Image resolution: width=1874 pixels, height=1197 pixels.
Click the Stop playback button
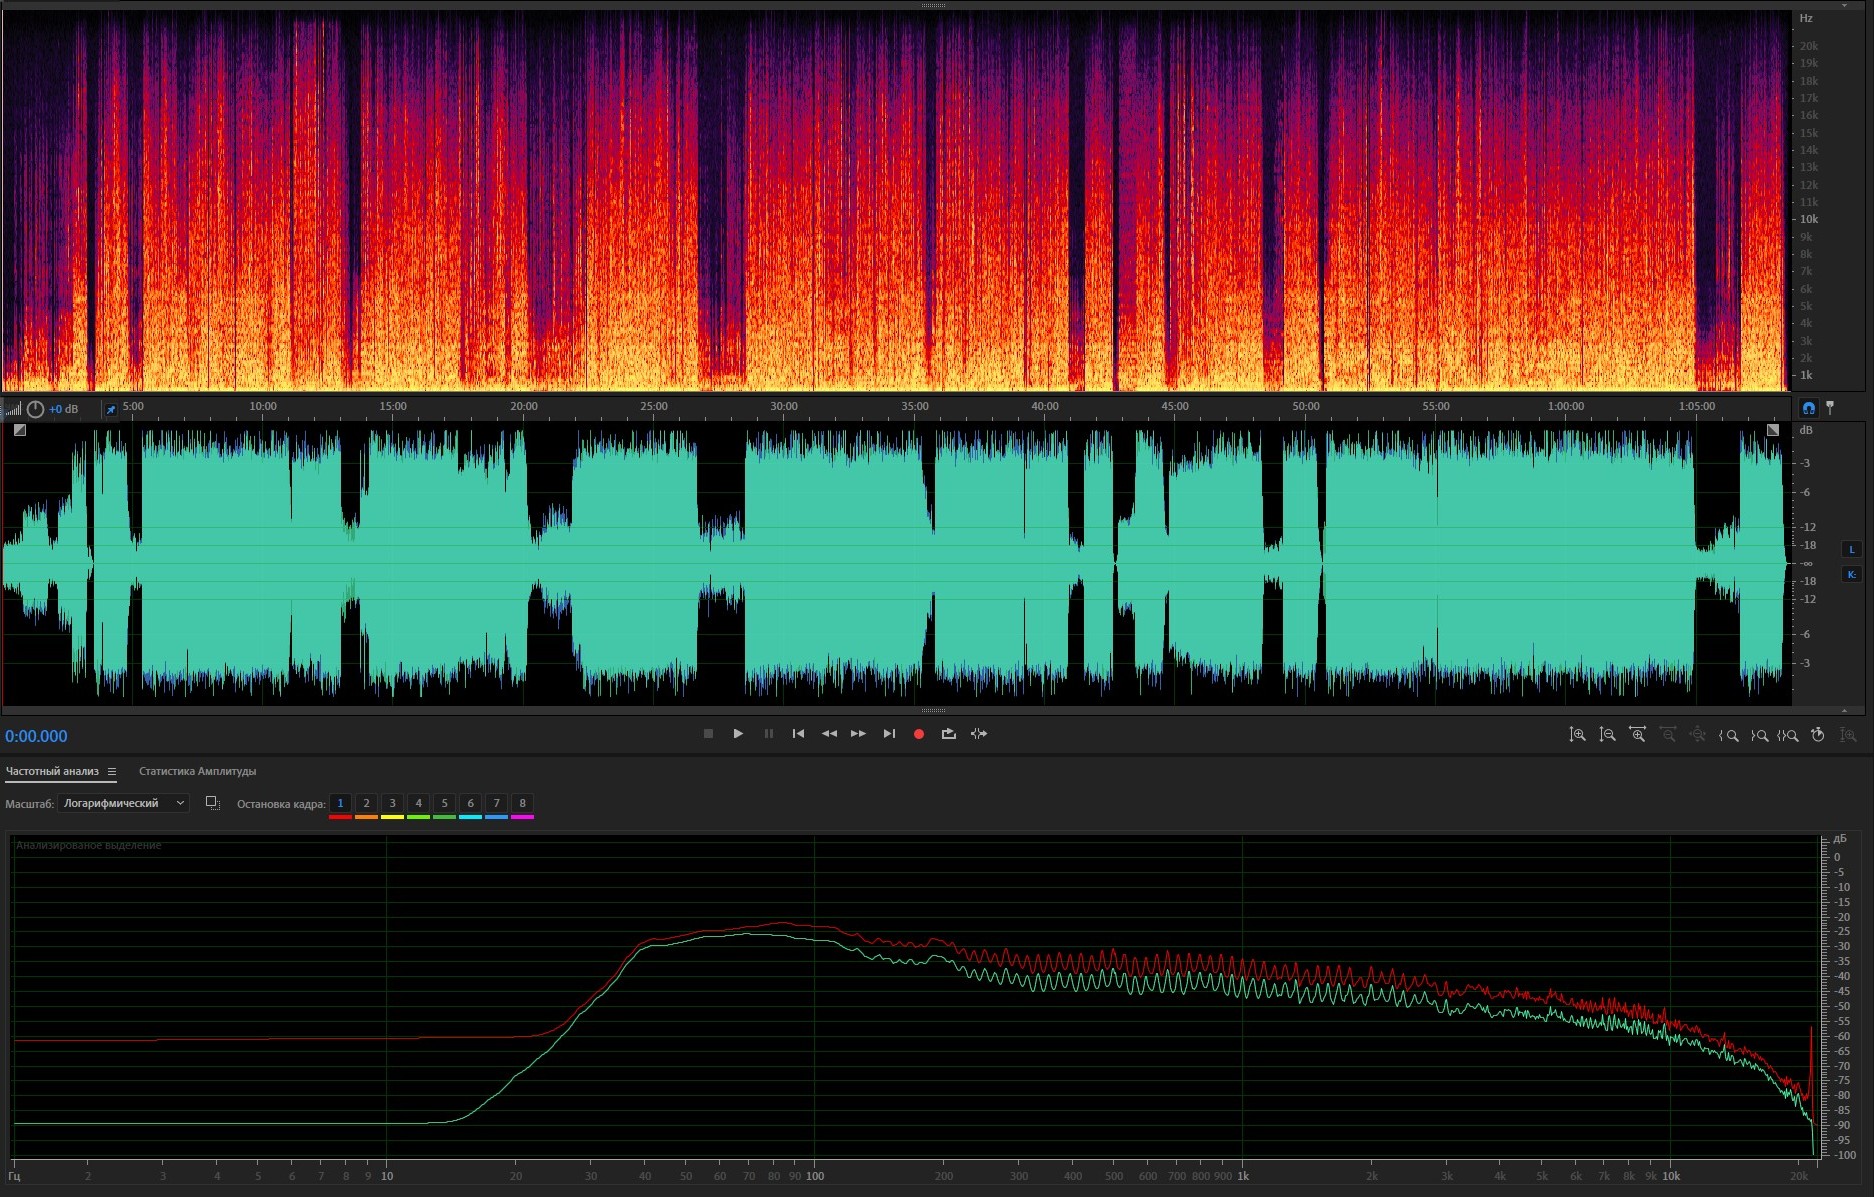click(x=708, y=734)
